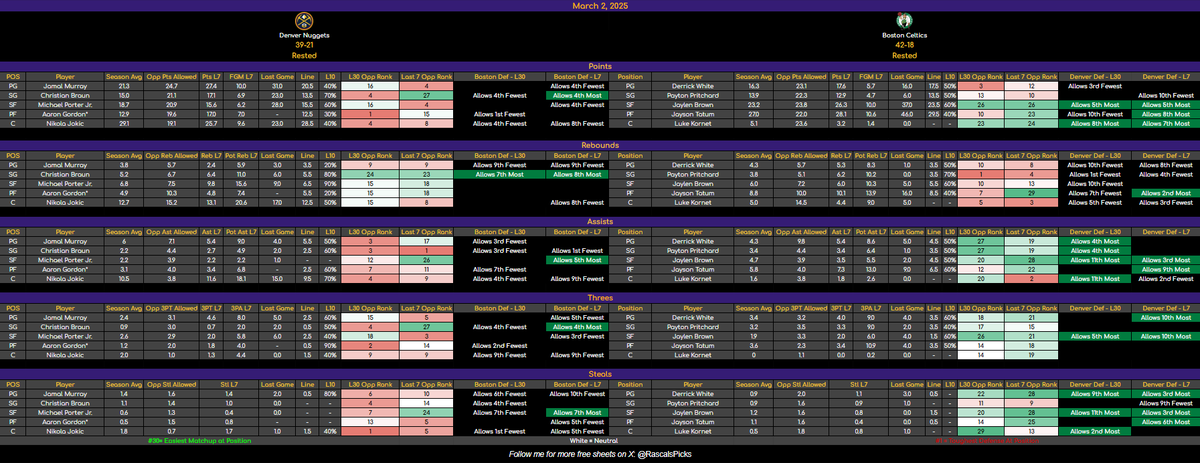Click the 'Follow me for more free sheets' footer

[600, 455]
